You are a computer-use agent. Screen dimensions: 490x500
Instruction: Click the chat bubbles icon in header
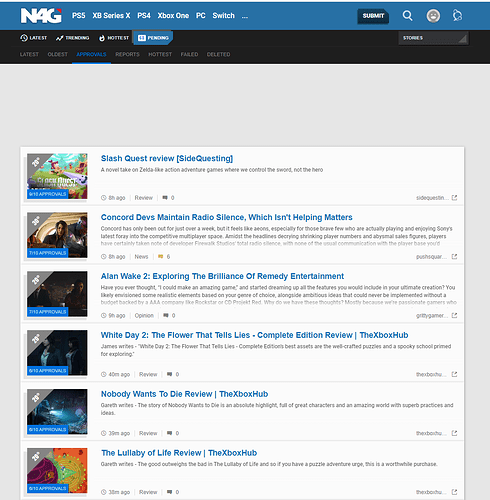(457, 16)
